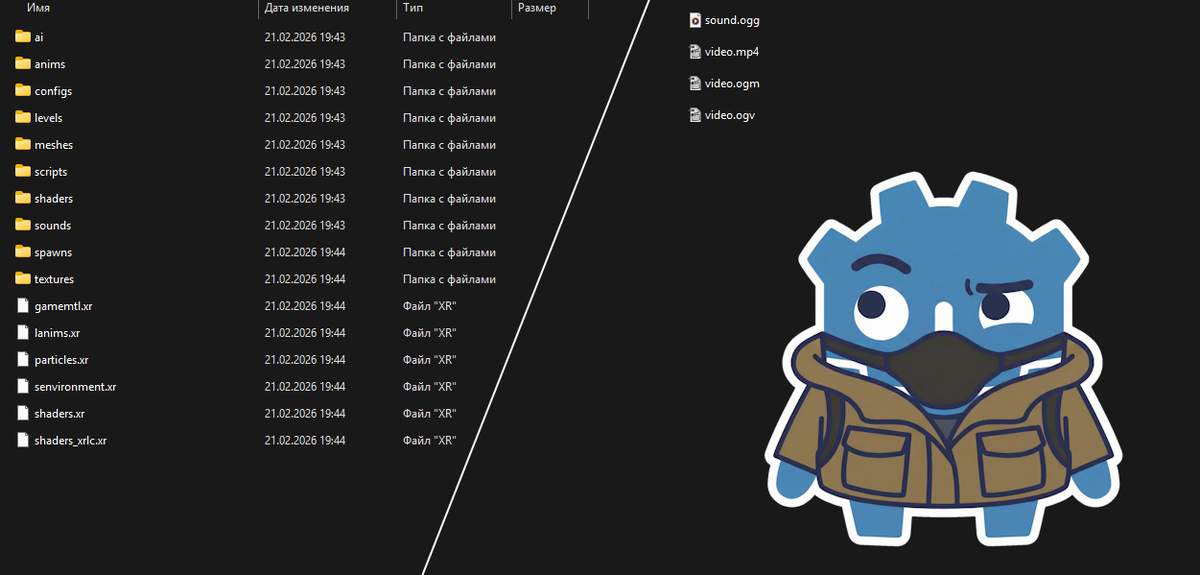The image size is (1200, 575).
Task: Select the lanims.xr file icon
Action: [24, 333]
